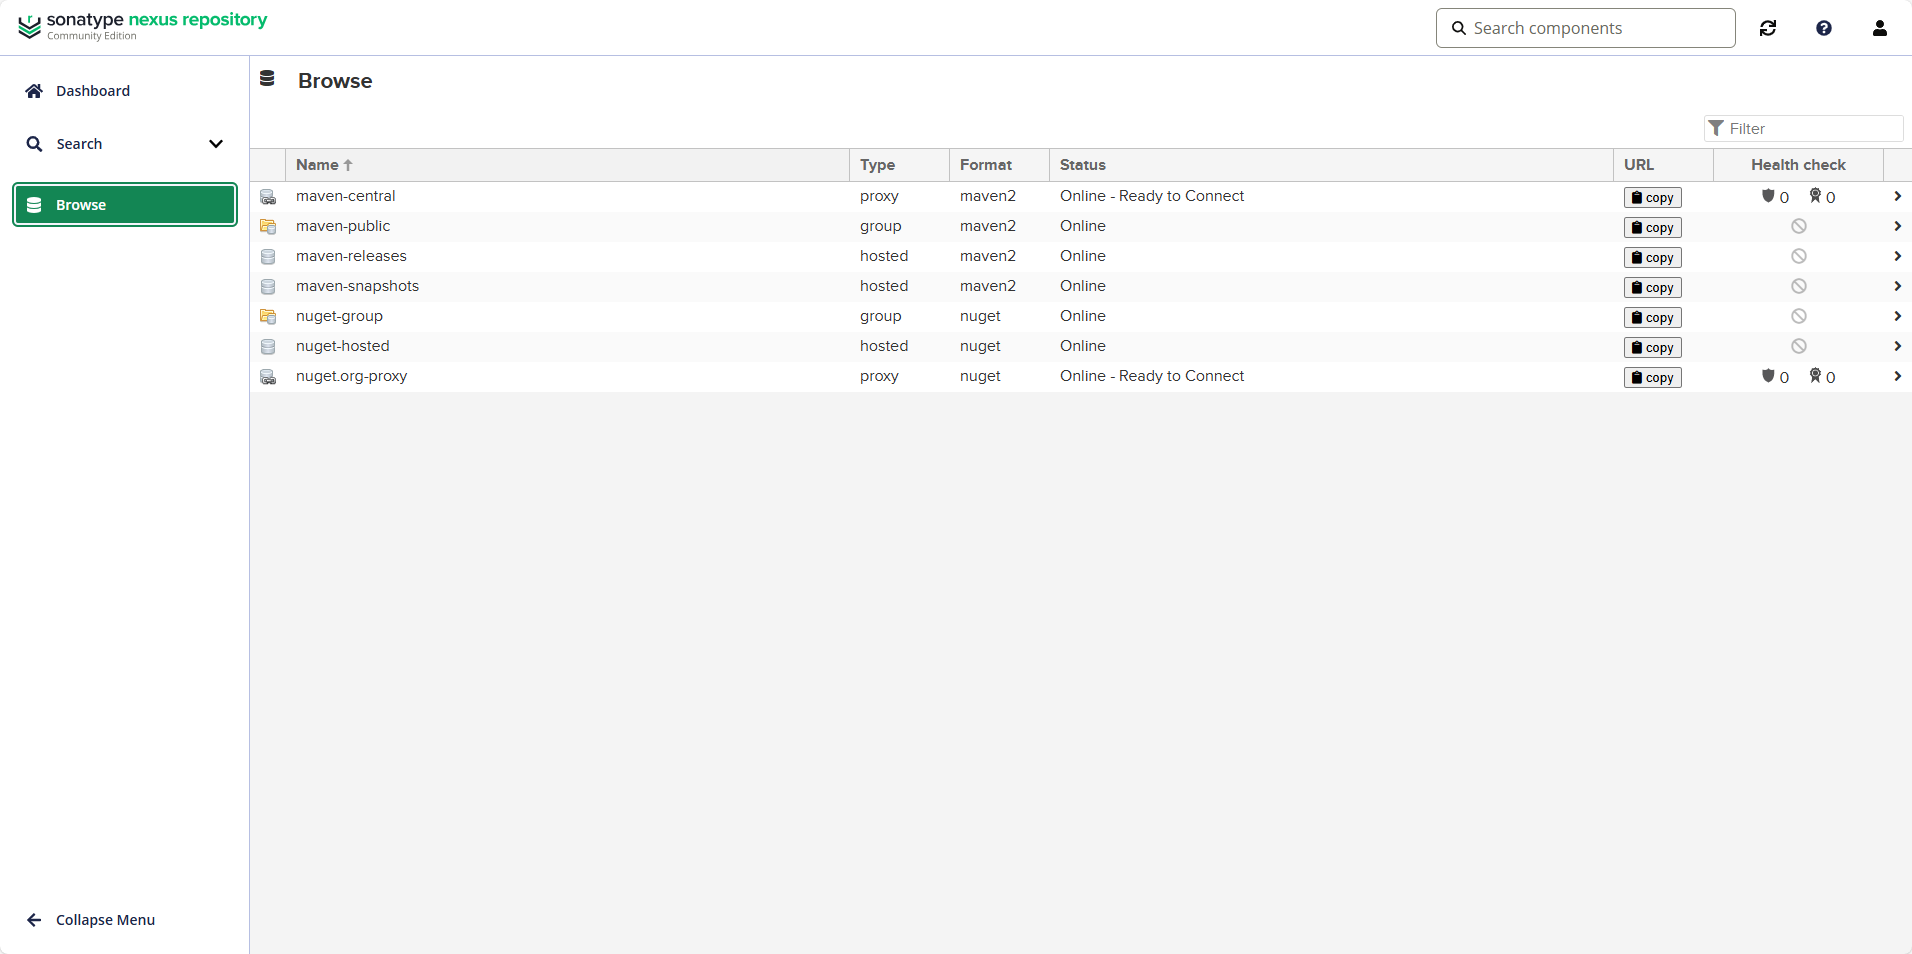
Task: Click Collapse Menu at sidebar bottom
Action: point(105,920)
